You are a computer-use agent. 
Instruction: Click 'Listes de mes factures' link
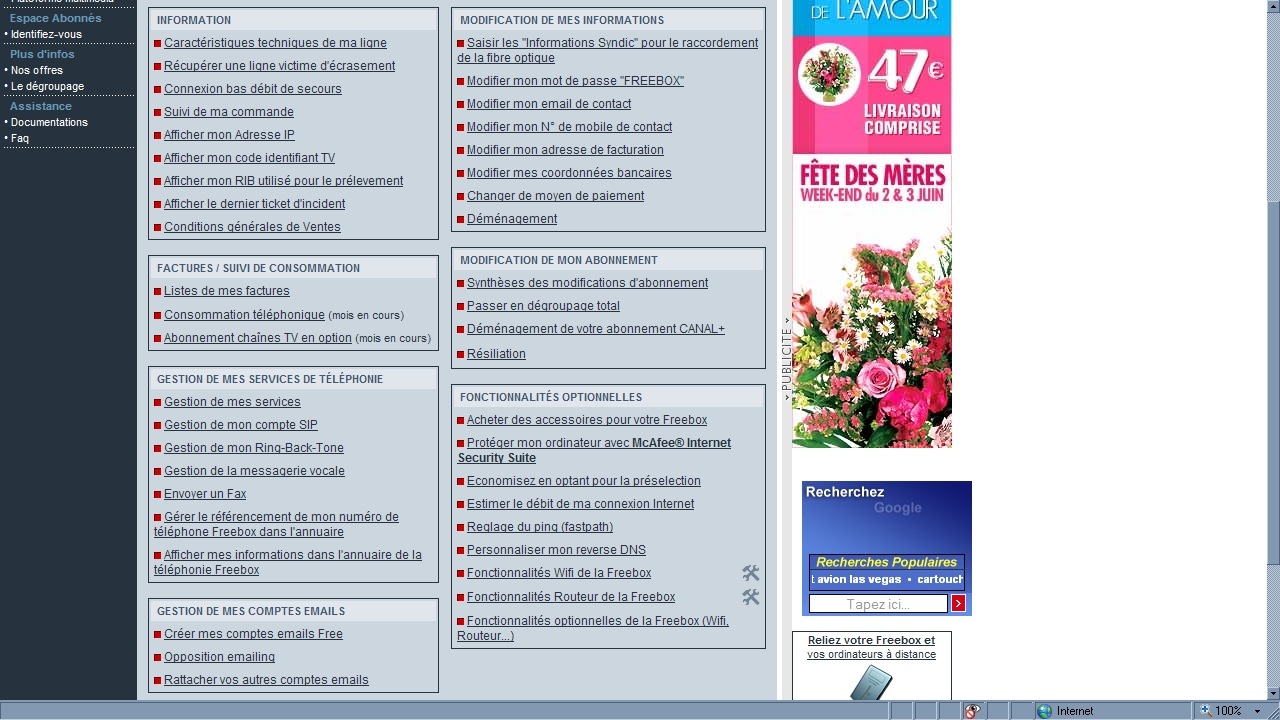(226, 291)
